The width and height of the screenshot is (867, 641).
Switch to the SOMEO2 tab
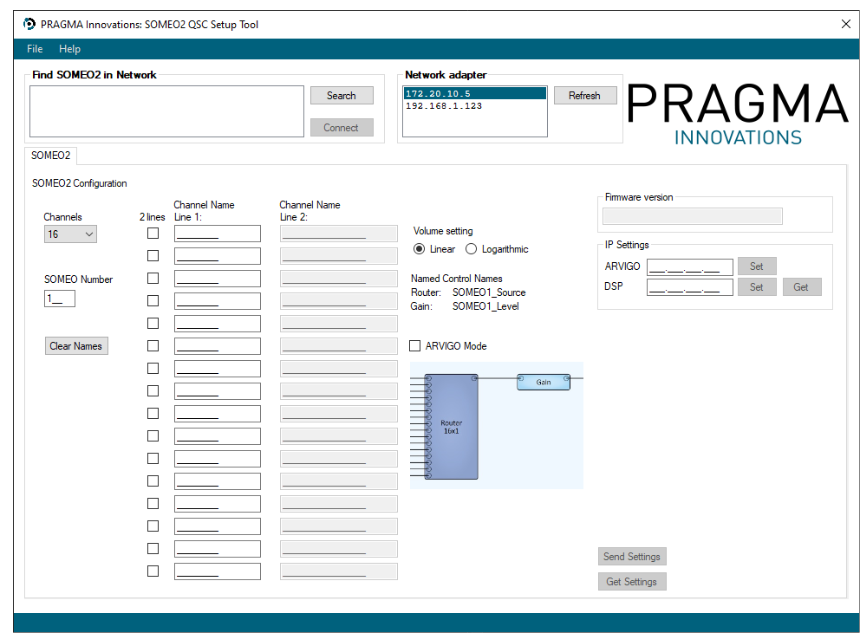(x=51, y=155)
